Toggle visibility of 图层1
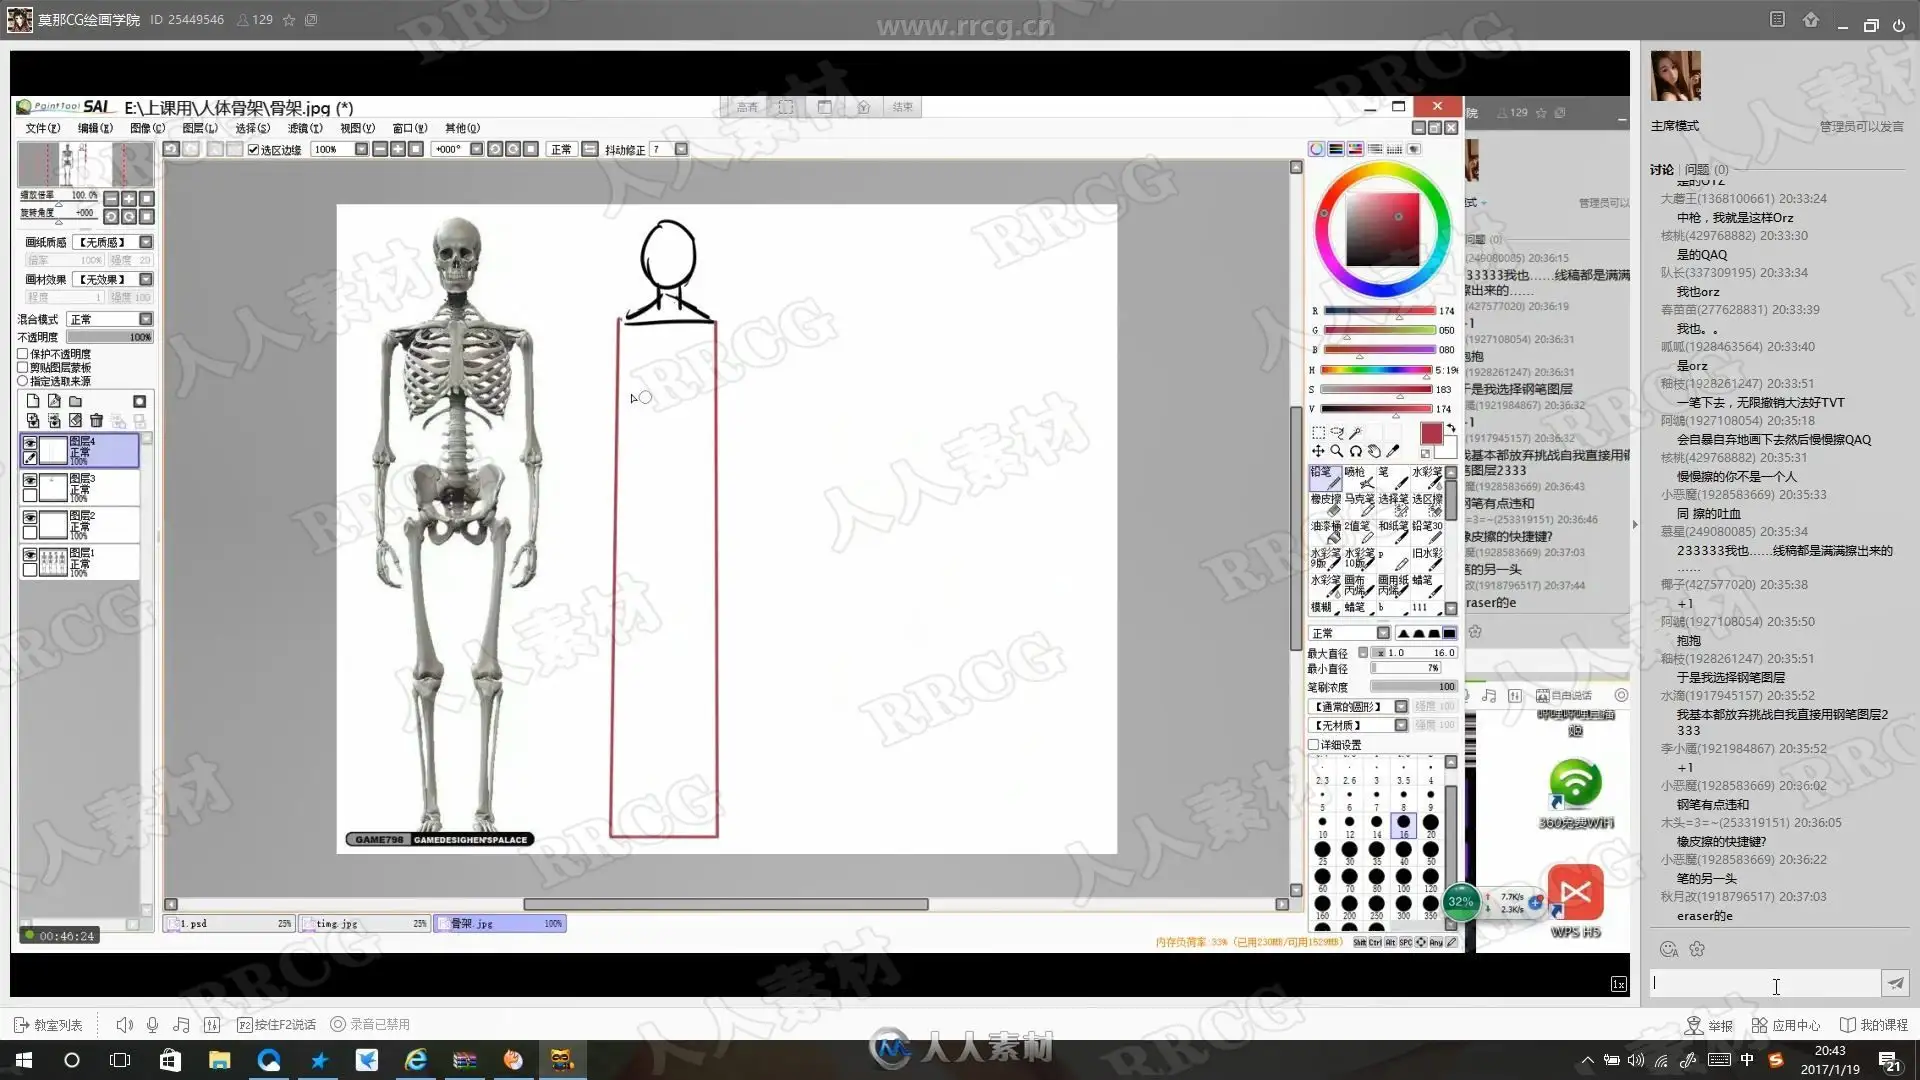Viewport: 1920px width, 1080px height. click(30, 555)
